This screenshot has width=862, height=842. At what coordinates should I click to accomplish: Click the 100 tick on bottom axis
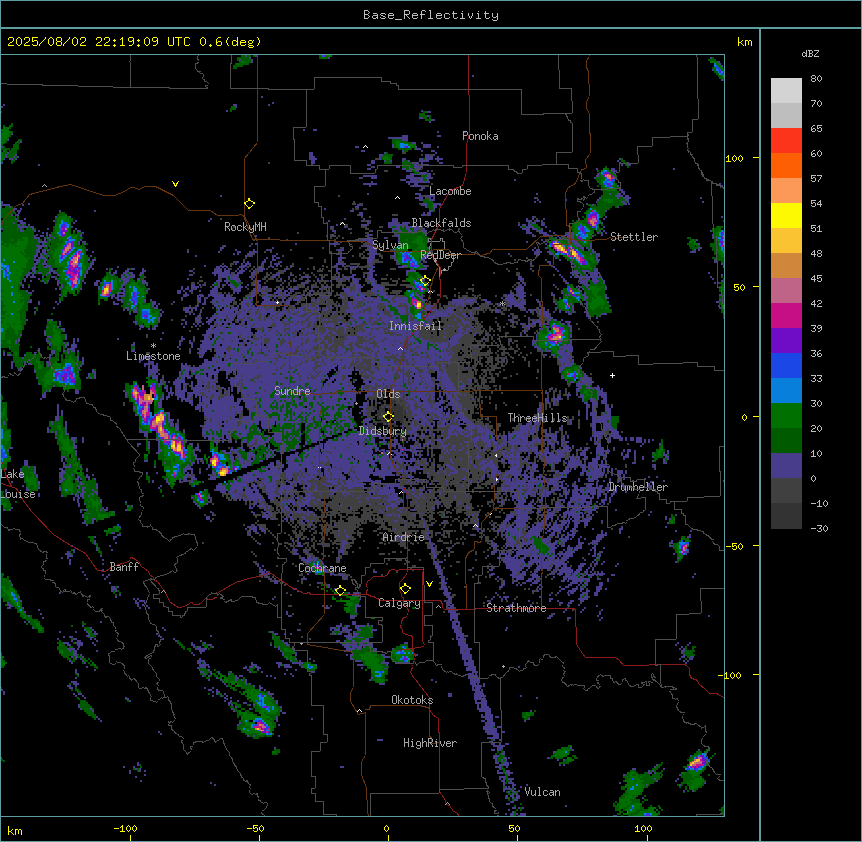(643, 828)
